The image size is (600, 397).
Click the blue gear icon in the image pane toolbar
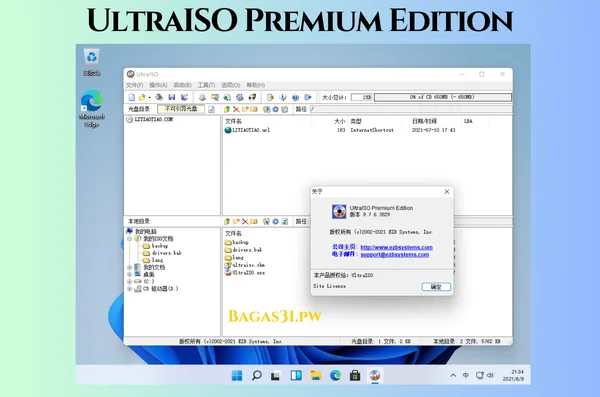[x=276, y=109]
